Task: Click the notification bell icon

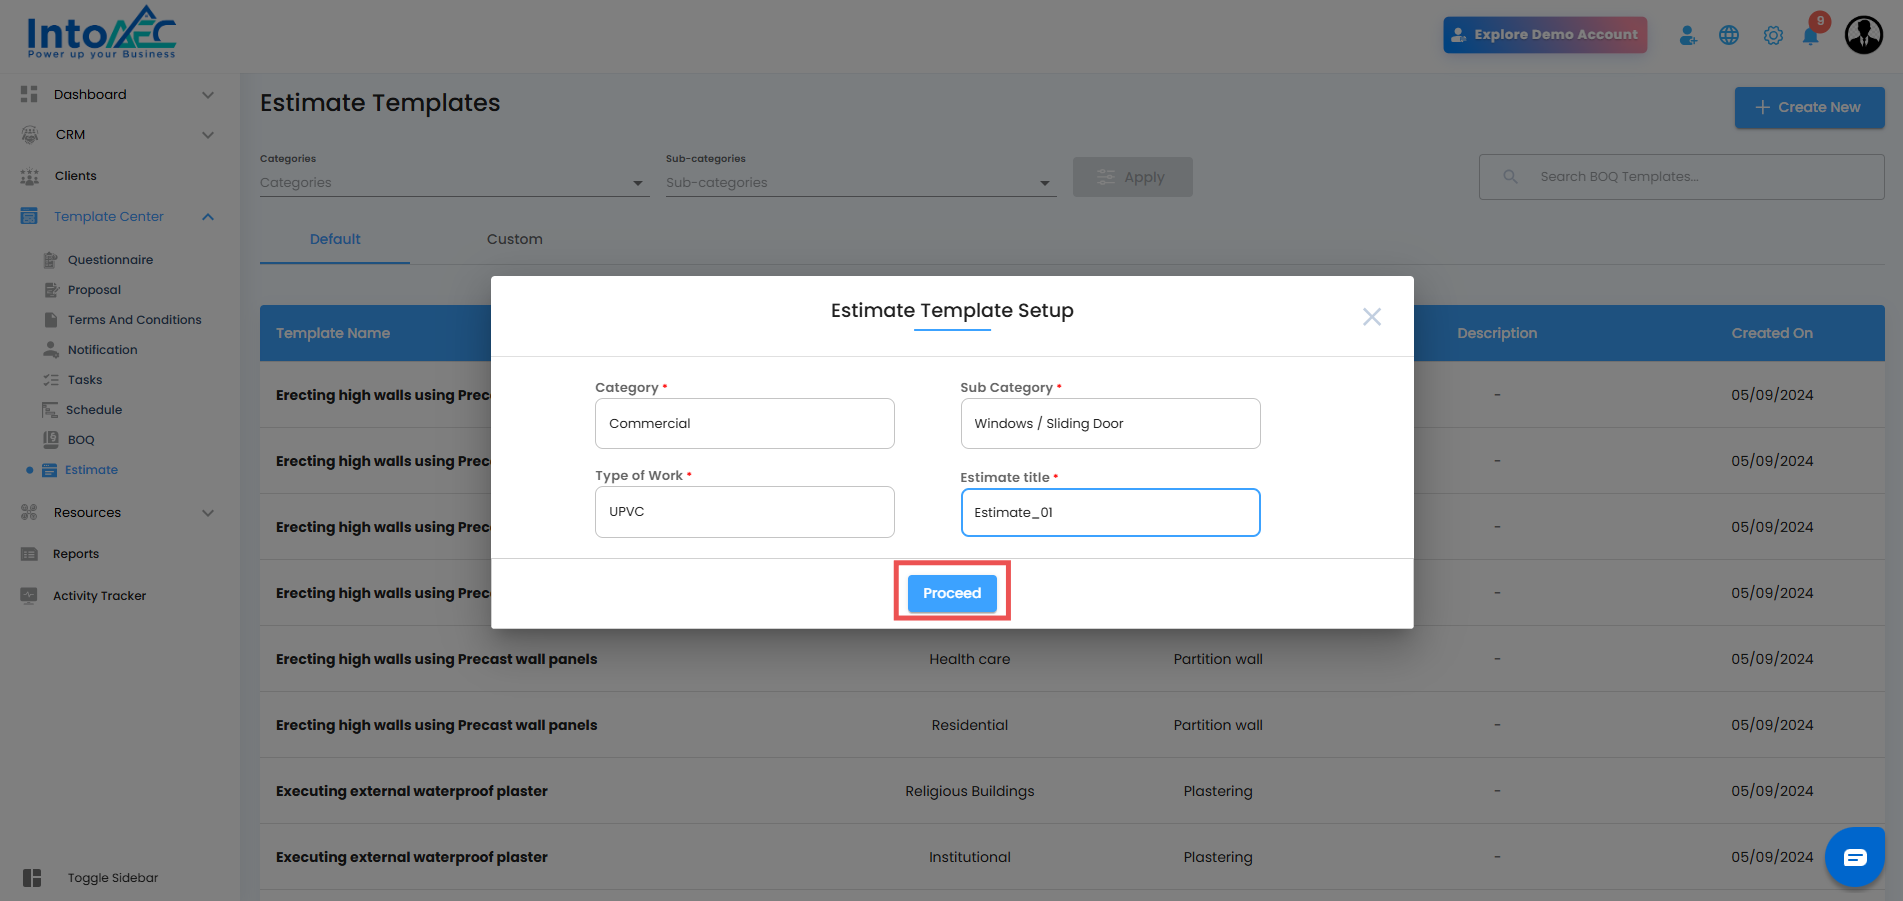Action: (1810, 36)
